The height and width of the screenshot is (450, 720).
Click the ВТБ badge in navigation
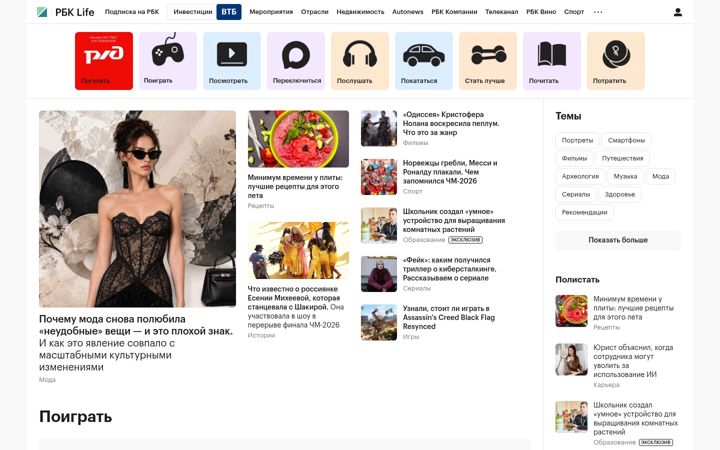[229, 12]
